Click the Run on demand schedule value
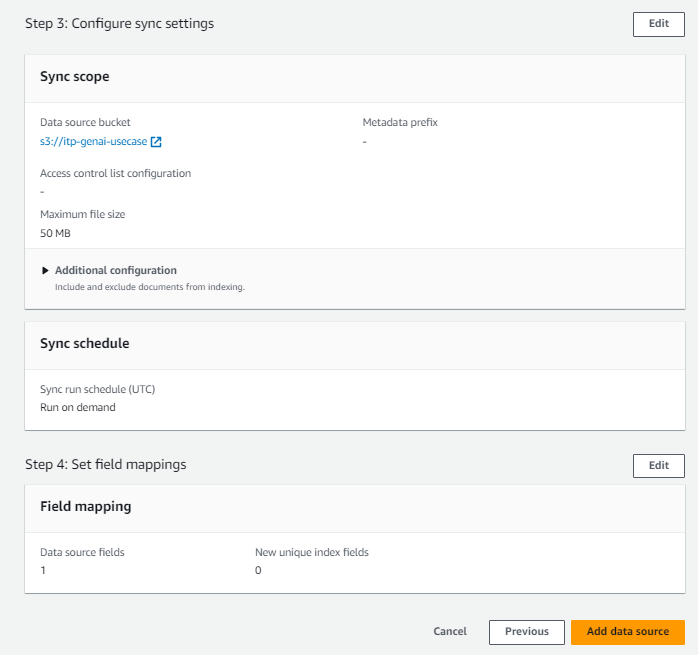This screenshot has height=655, width=698. click(77, 407)
